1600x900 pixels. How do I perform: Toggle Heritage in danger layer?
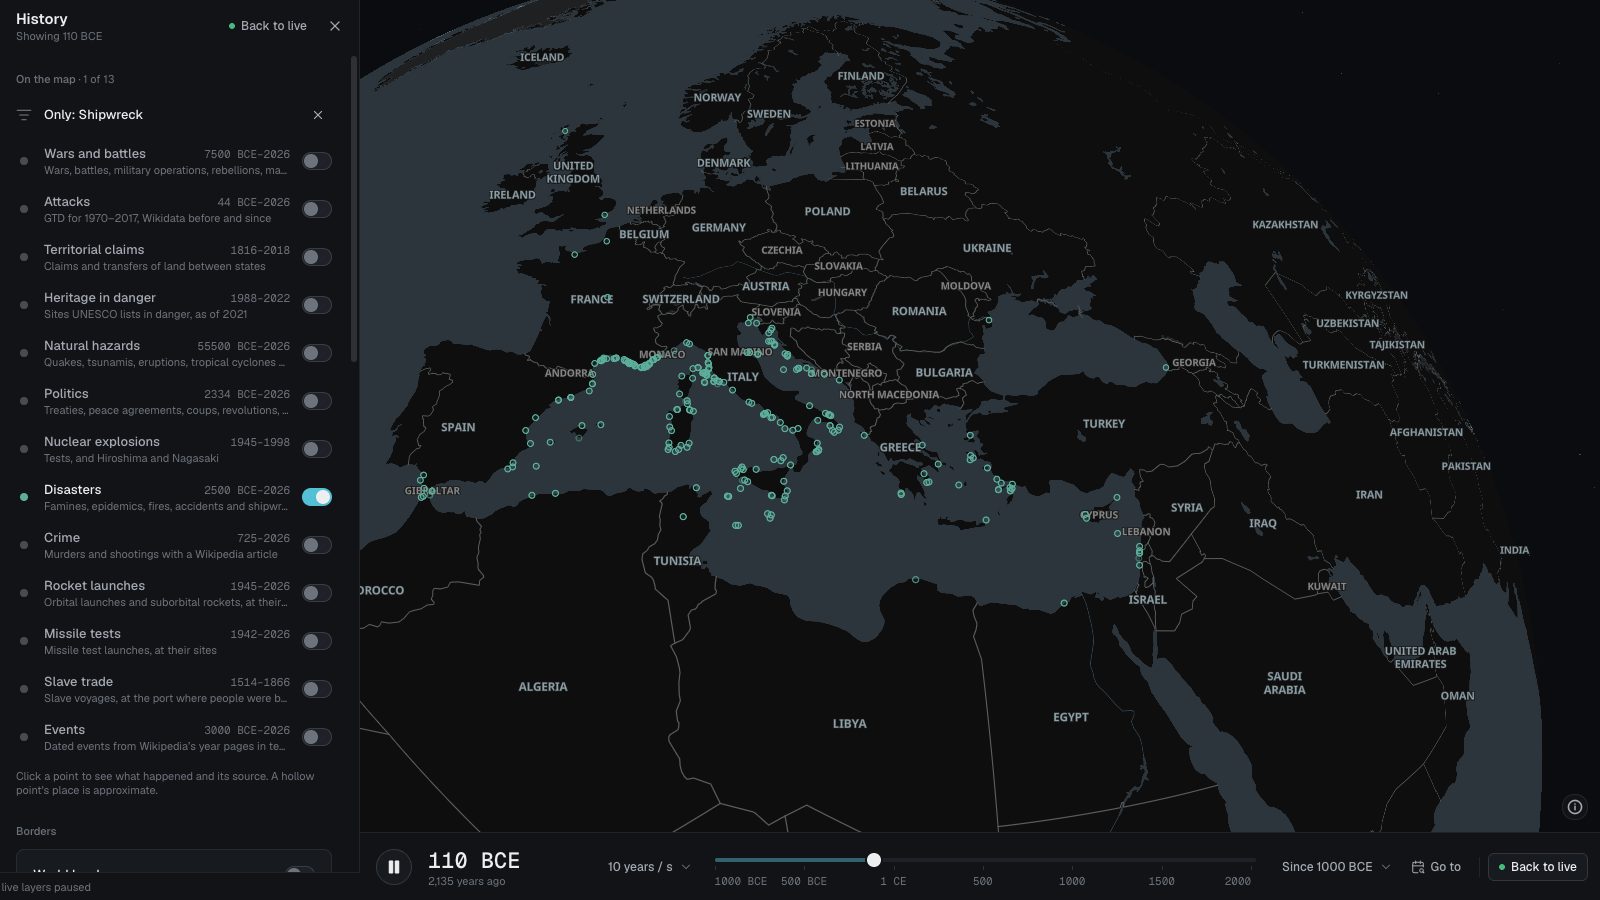click(x=317, y=305)
